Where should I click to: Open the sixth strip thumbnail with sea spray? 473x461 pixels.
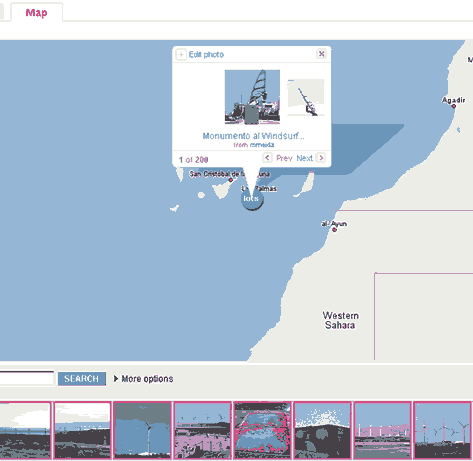322,431
